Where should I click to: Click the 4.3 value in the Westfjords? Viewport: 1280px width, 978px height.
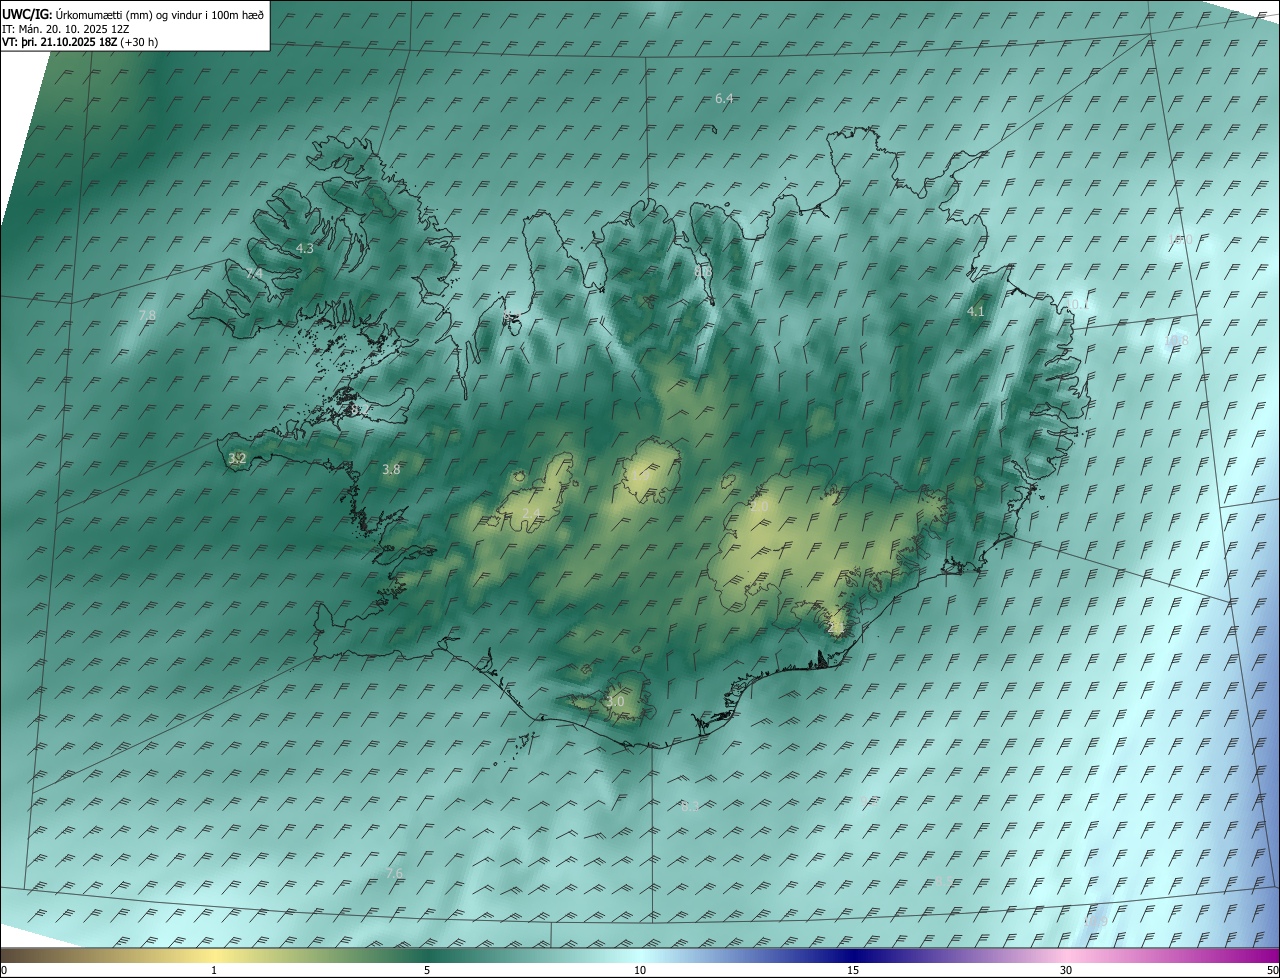[305, 248]
